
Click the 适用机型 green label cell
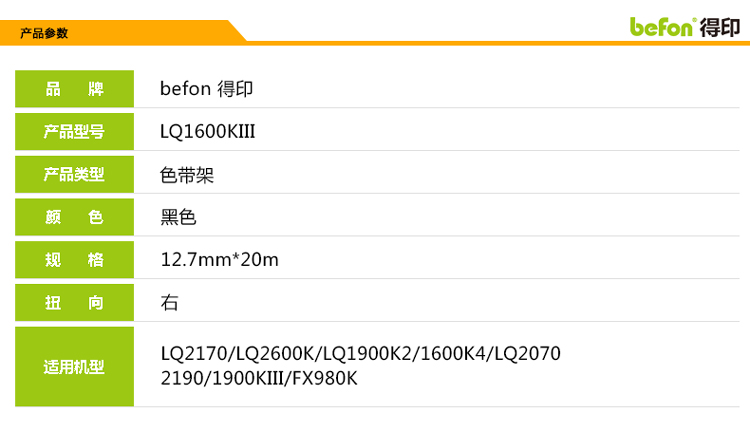pyautogui.click(x=75, y=367)
